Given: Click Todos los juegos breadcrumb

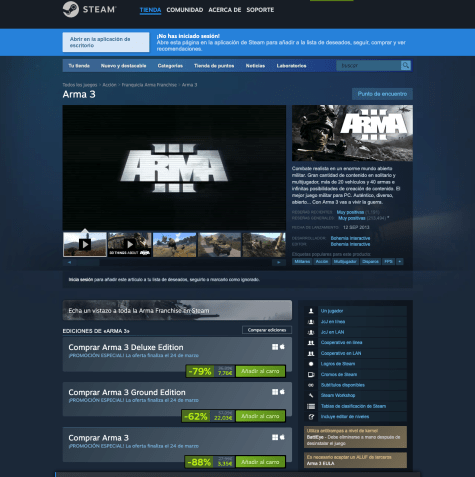Looking at the screenshot, I should (80, 85).
